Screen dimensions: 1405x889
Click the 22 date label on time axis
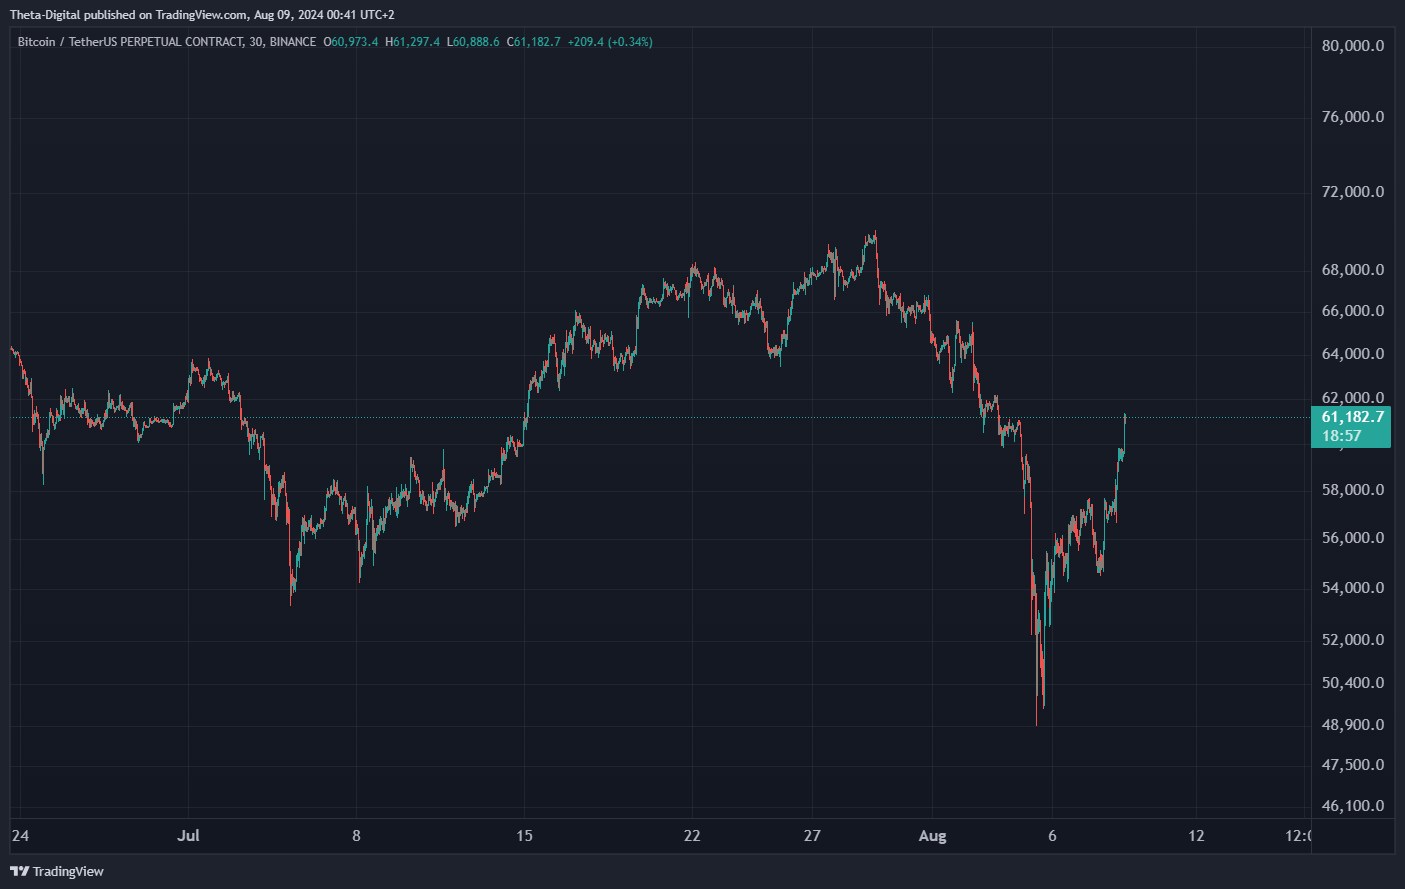(692, 836)
